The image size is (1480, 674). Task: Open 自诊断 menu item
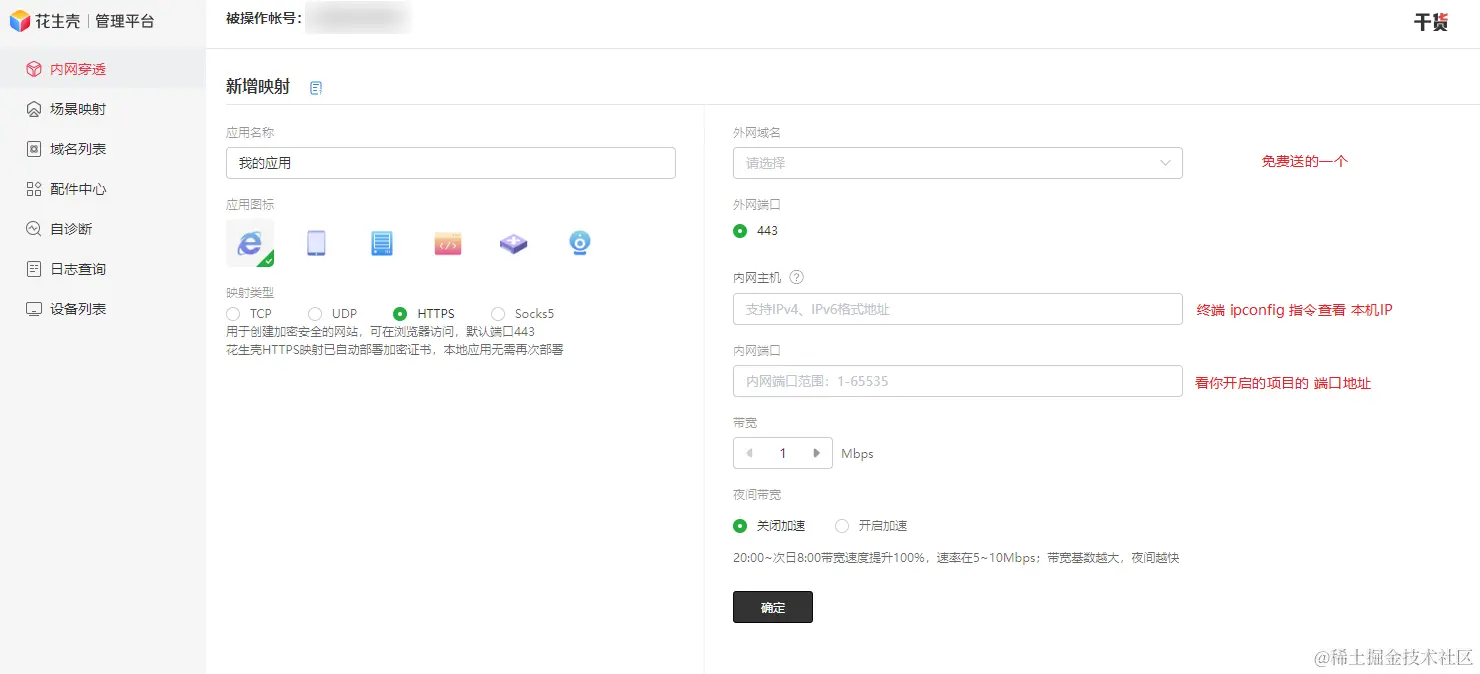pyautogui.click(x=103, y=229)
